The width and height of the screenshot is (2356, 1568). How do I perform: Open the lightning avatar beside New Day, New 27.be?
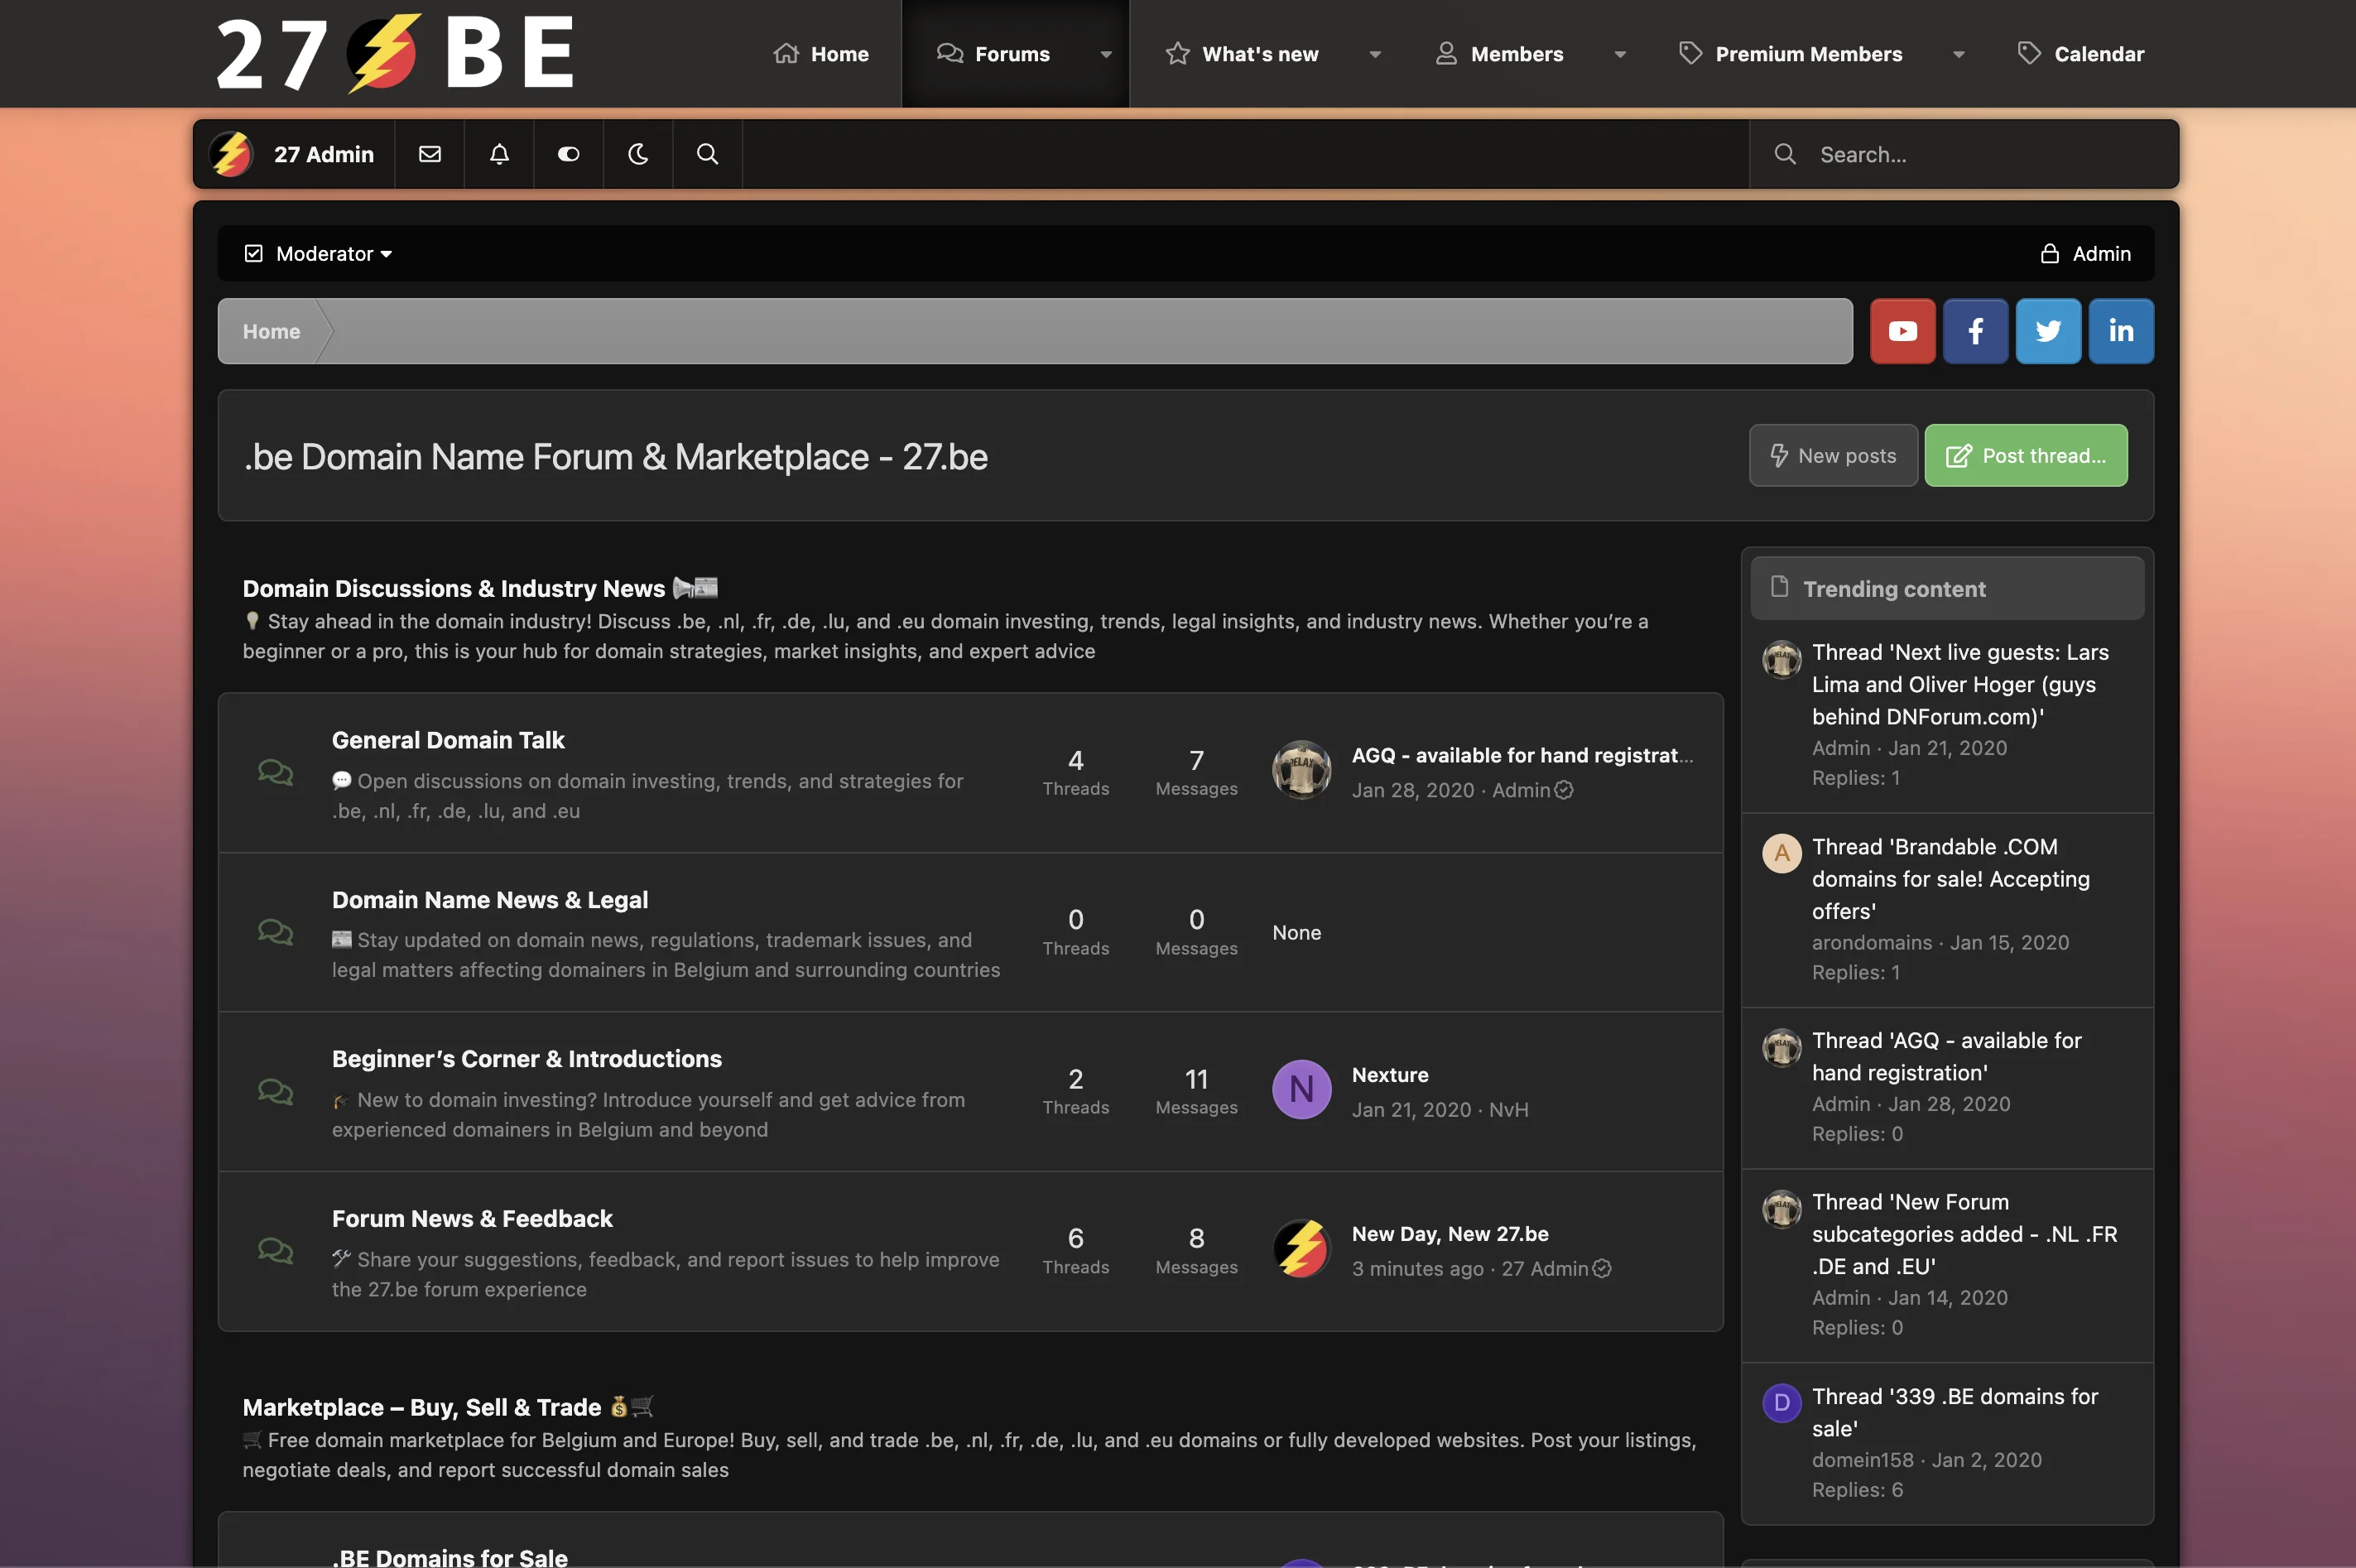coord(1301,1249)
